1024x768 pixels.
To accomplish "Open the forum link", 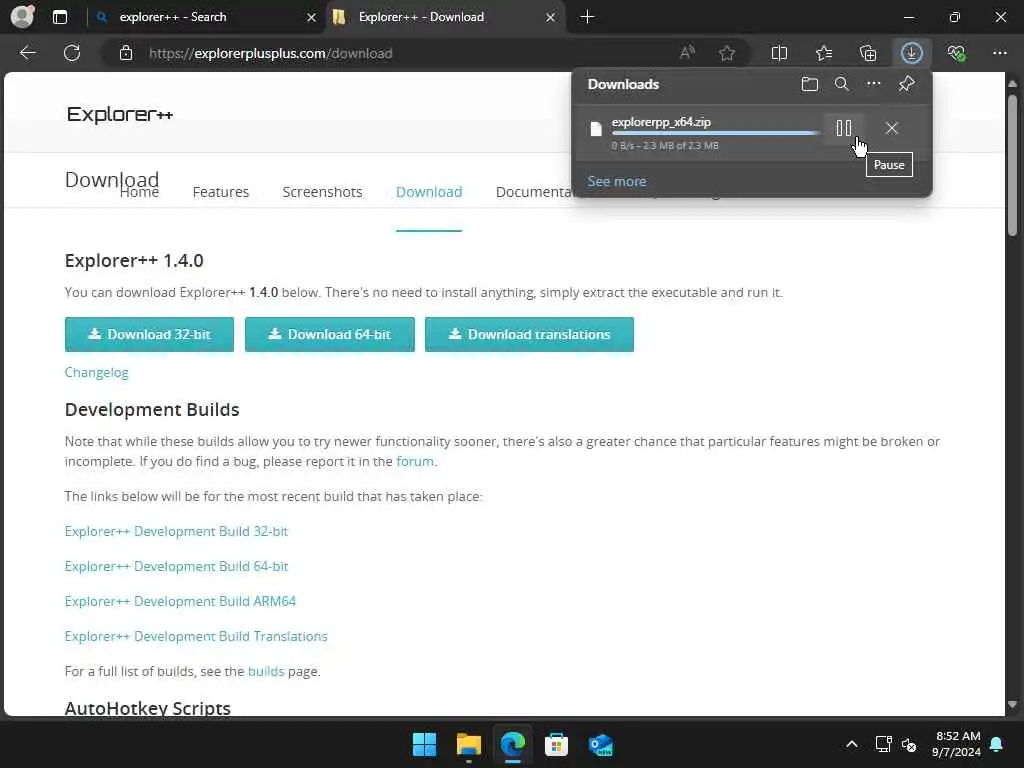I will pos(415,461).
